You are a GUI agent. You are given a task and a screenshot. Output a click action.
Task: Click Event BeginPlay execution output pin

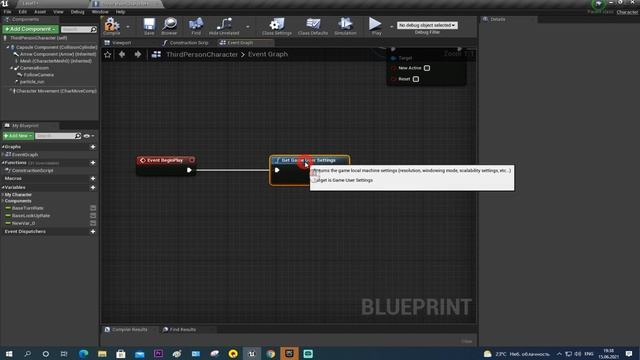pos(189,170)
